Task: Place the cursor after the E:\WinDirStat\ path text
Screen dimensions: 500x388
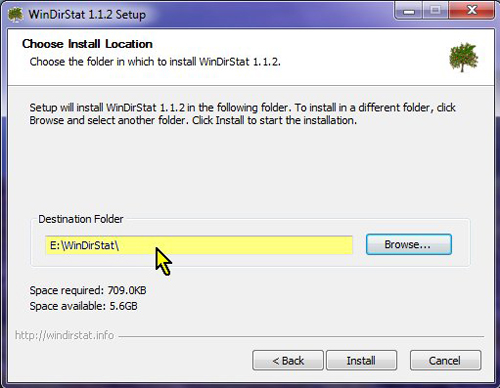Action: 120,245
